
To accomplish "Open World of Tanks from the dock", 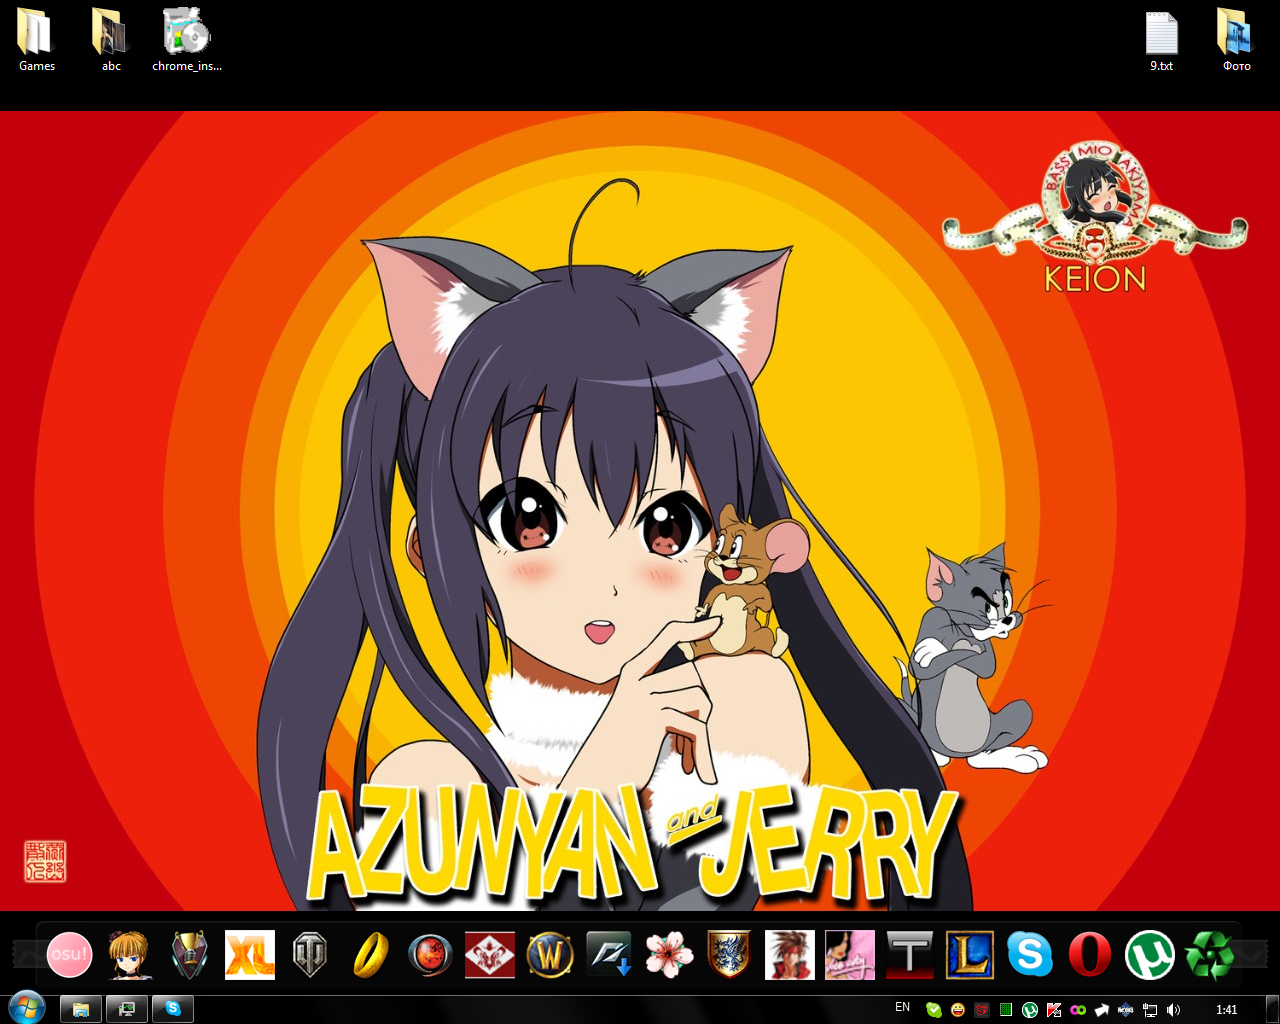I will click(310, 955).
